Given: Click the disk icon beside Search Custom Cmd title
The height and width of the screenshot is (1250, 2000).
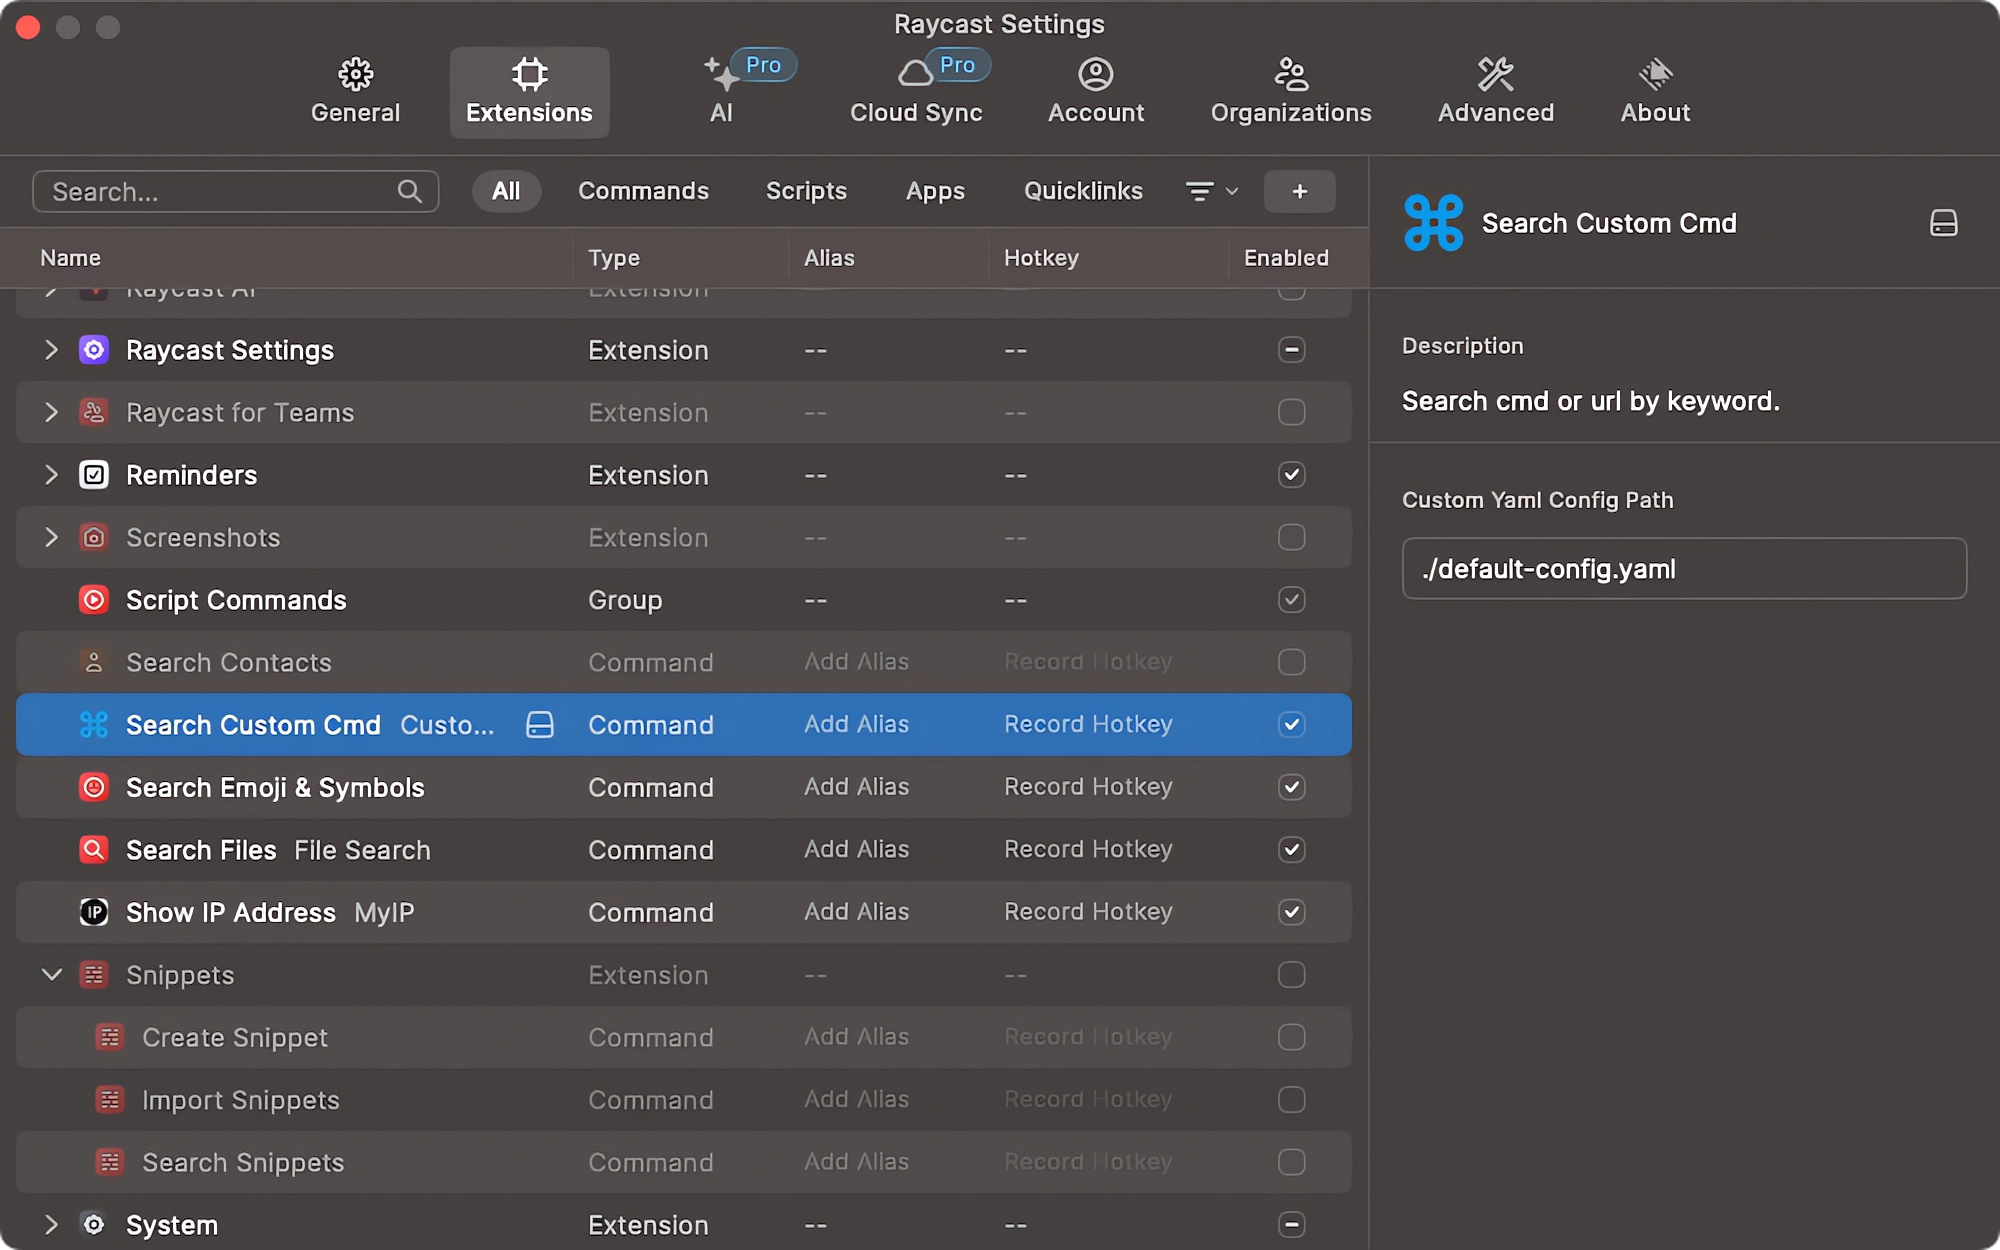Looking at the screenshot, I should 1943,223.
